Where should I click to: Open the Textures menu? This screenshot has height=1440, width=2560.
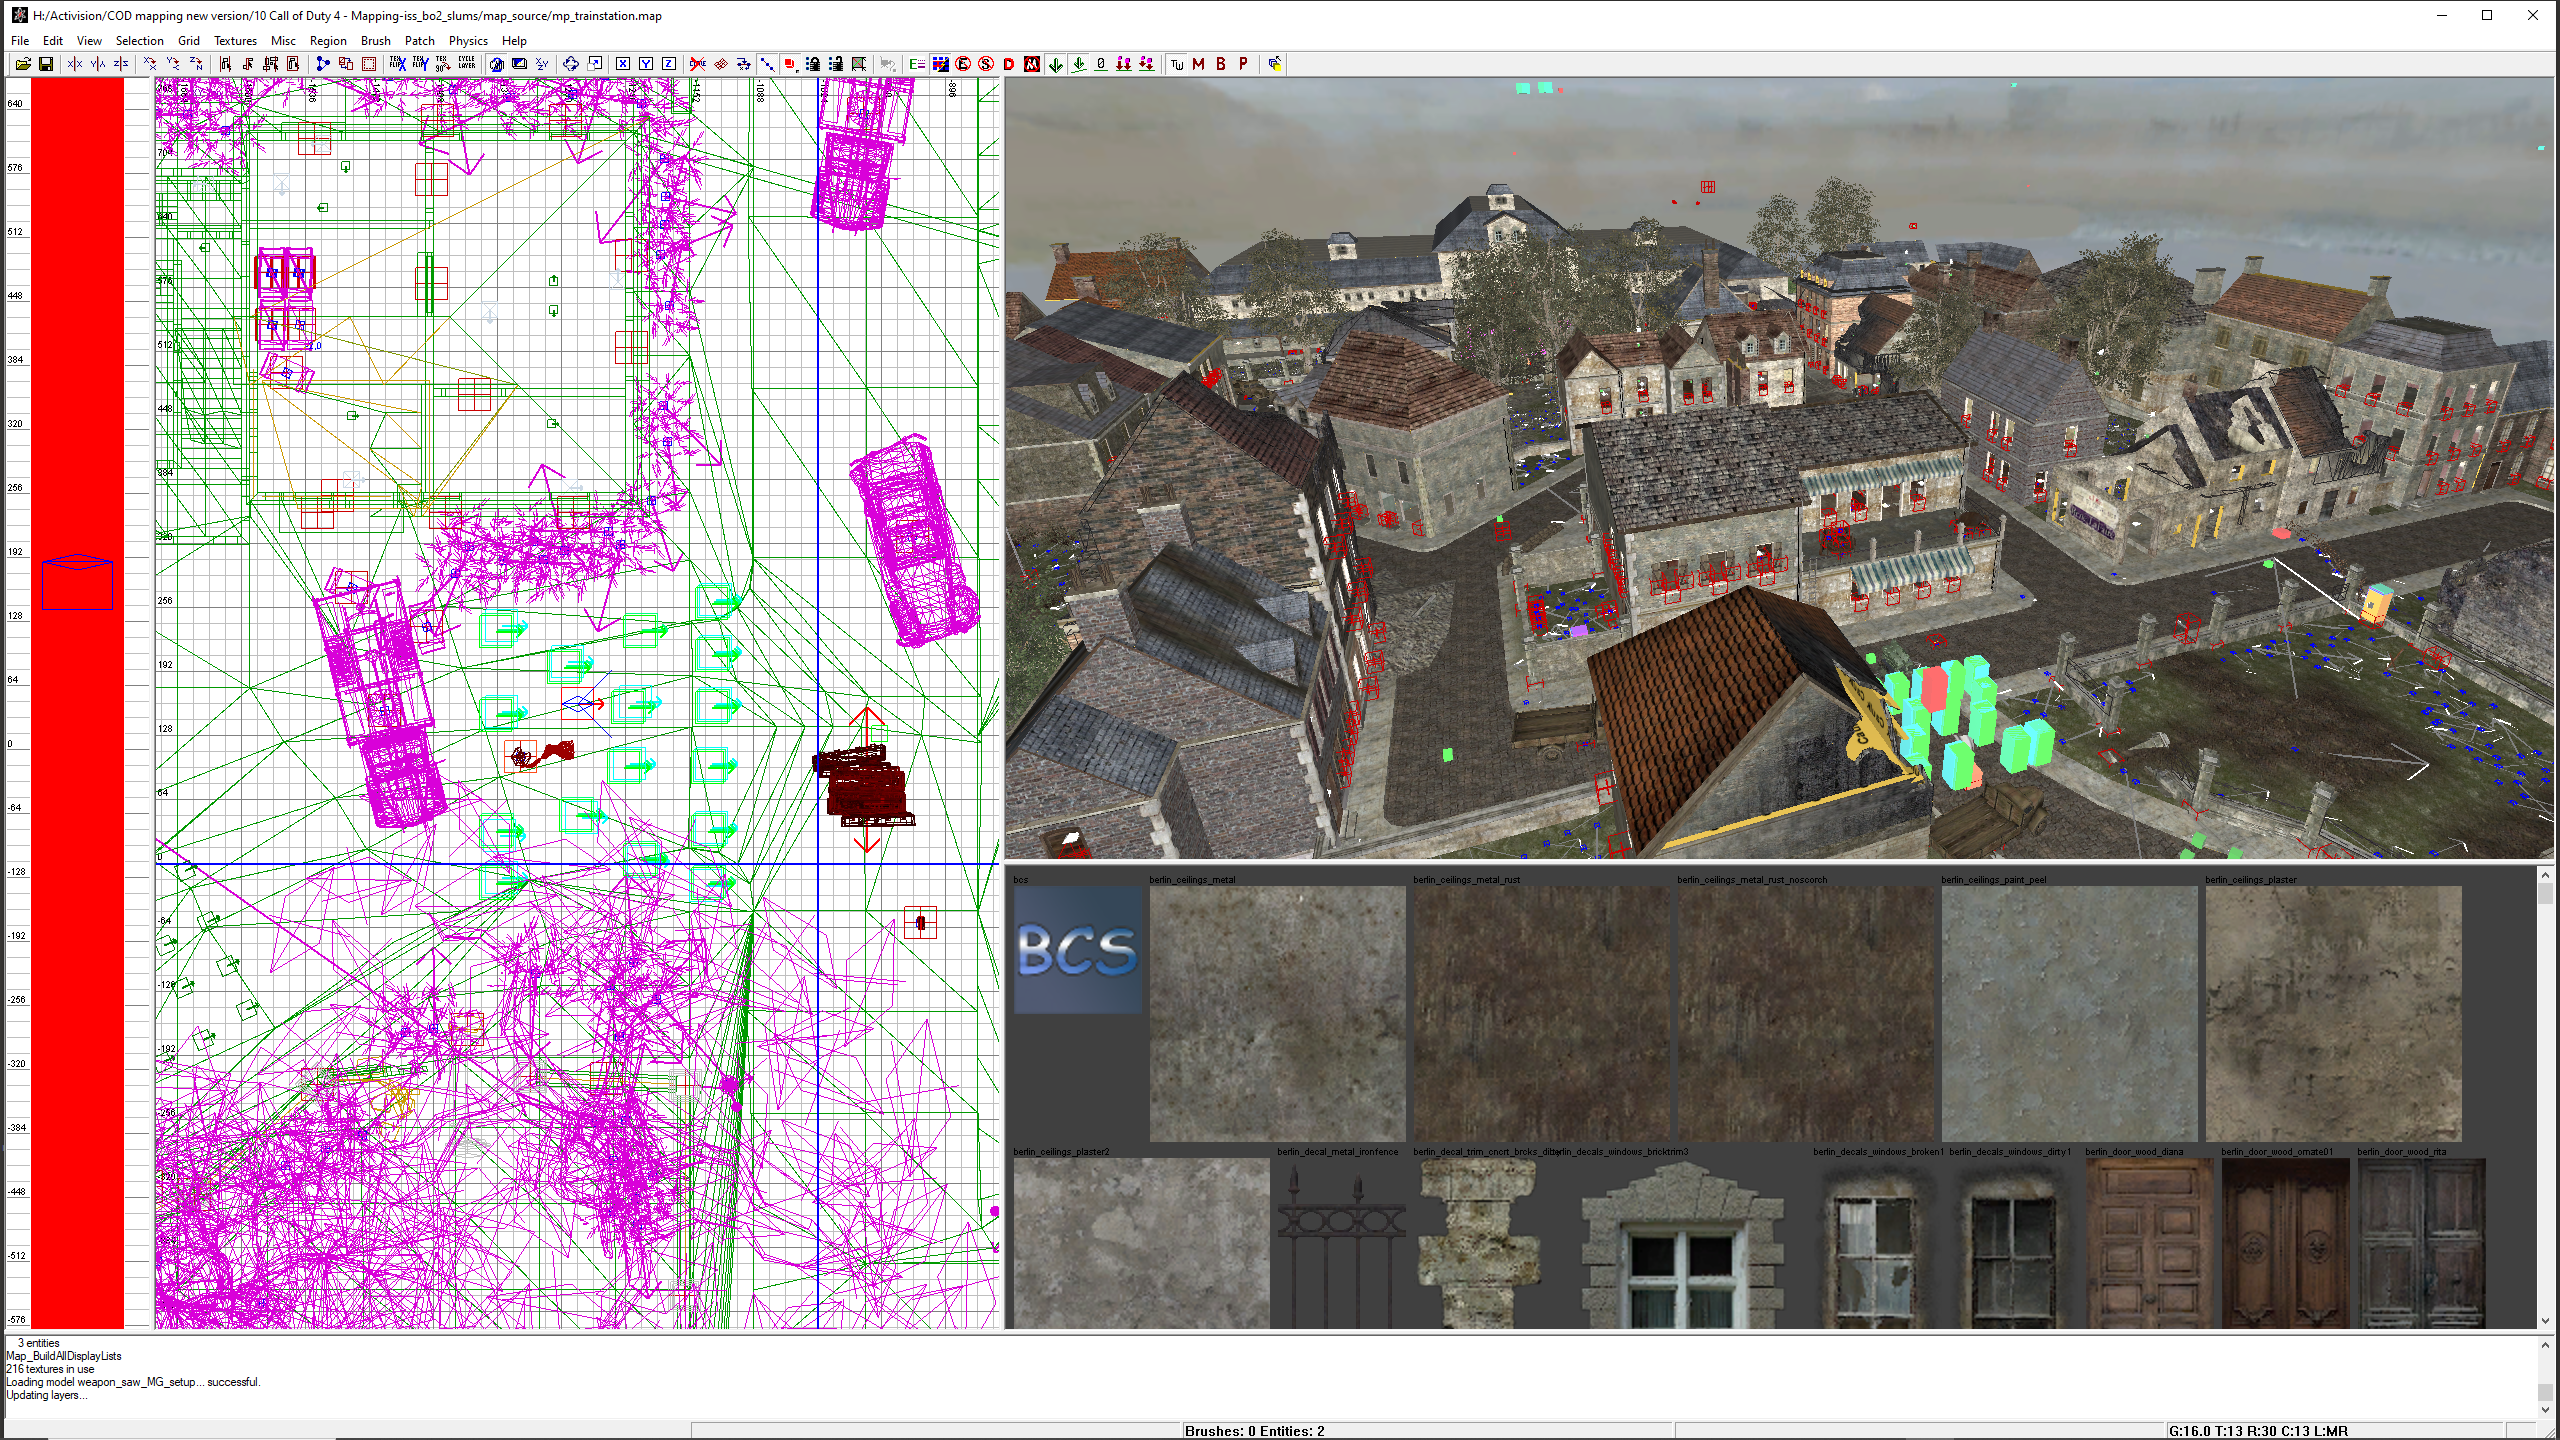[x=235, y=41]
